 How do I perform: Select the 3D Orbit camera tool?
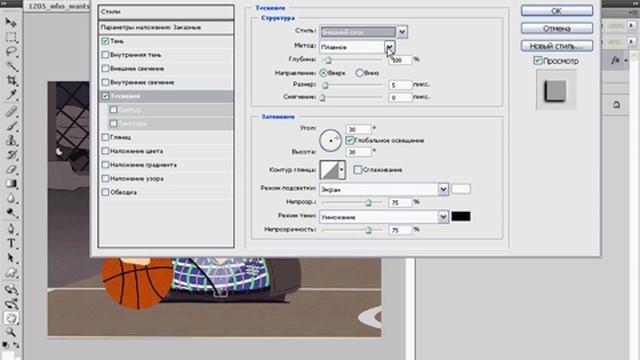(11, 304)
